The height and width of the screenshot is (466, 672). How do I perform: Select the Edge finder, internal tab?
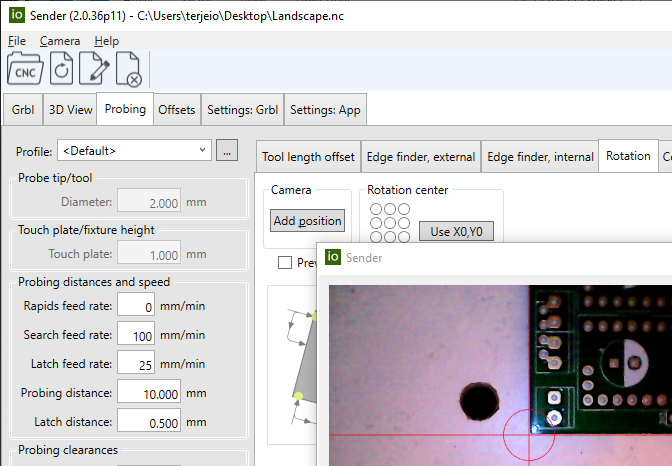pyautogui.click(x=540, y=157)
